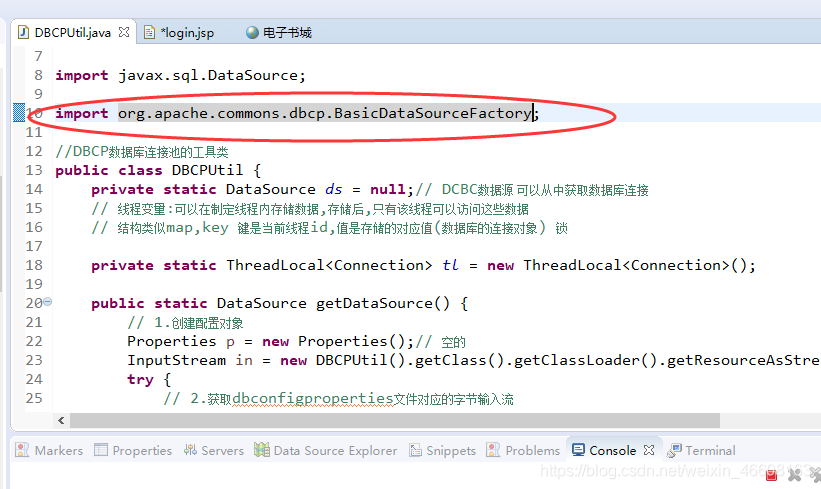
Task: Click the Problems view icon
Action: (493, 450)
